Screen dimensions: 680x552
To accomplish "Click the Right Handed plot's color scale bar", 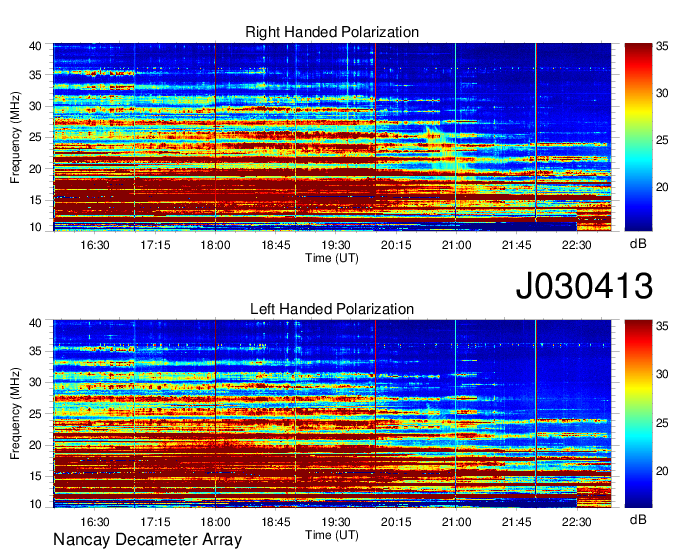I will pos(638,137).
